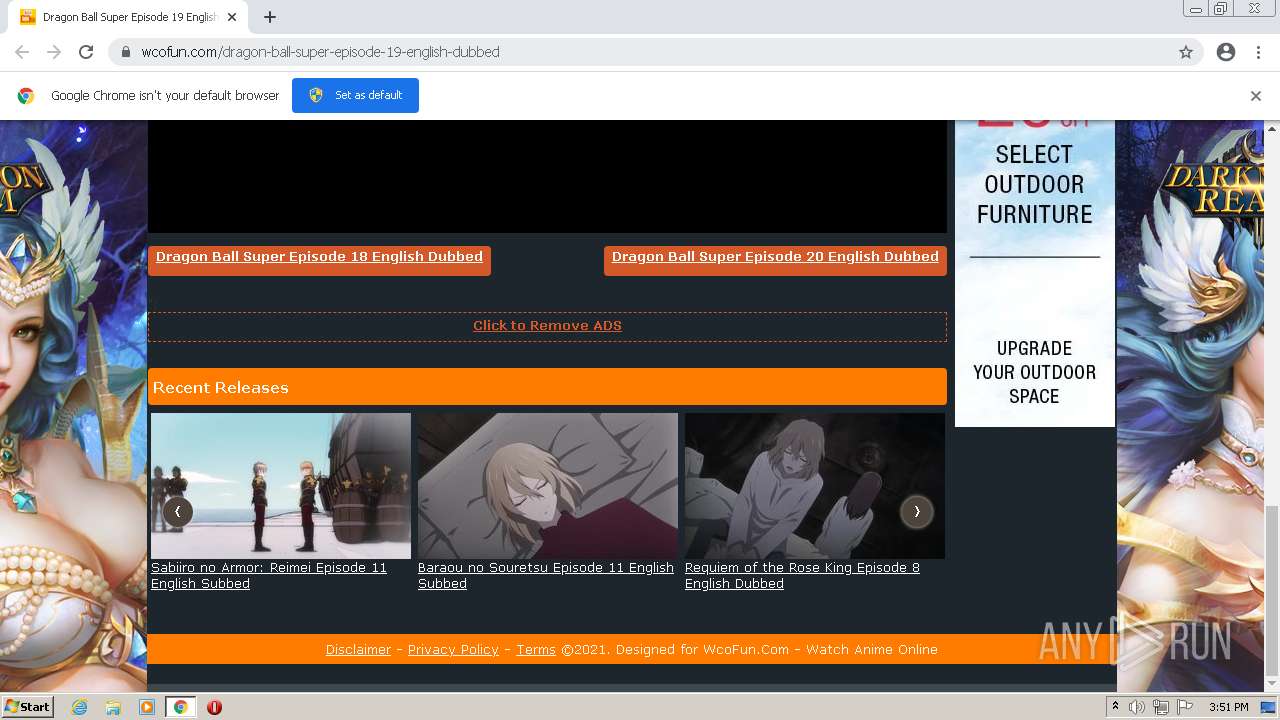1280x720 pixels.
Task: Open Requiem of the Rose King thumbnail
Action: (x=815, y=486)
